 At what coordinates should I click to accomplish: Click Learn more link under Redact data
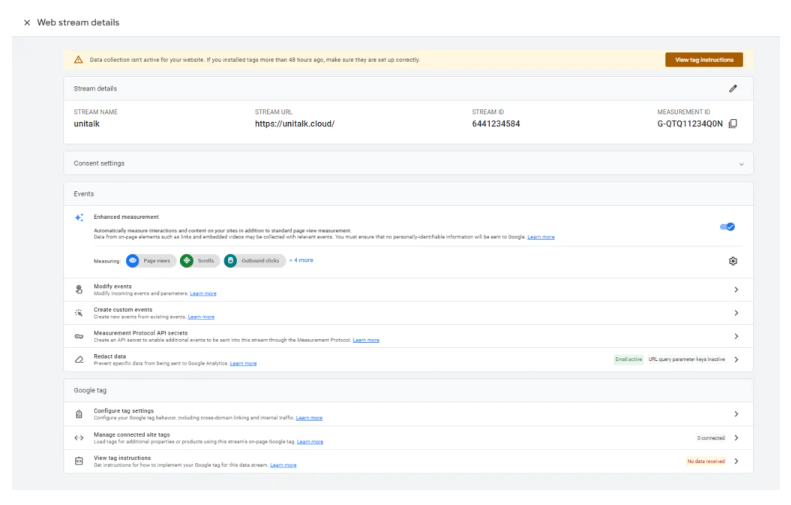coord(243,364)
